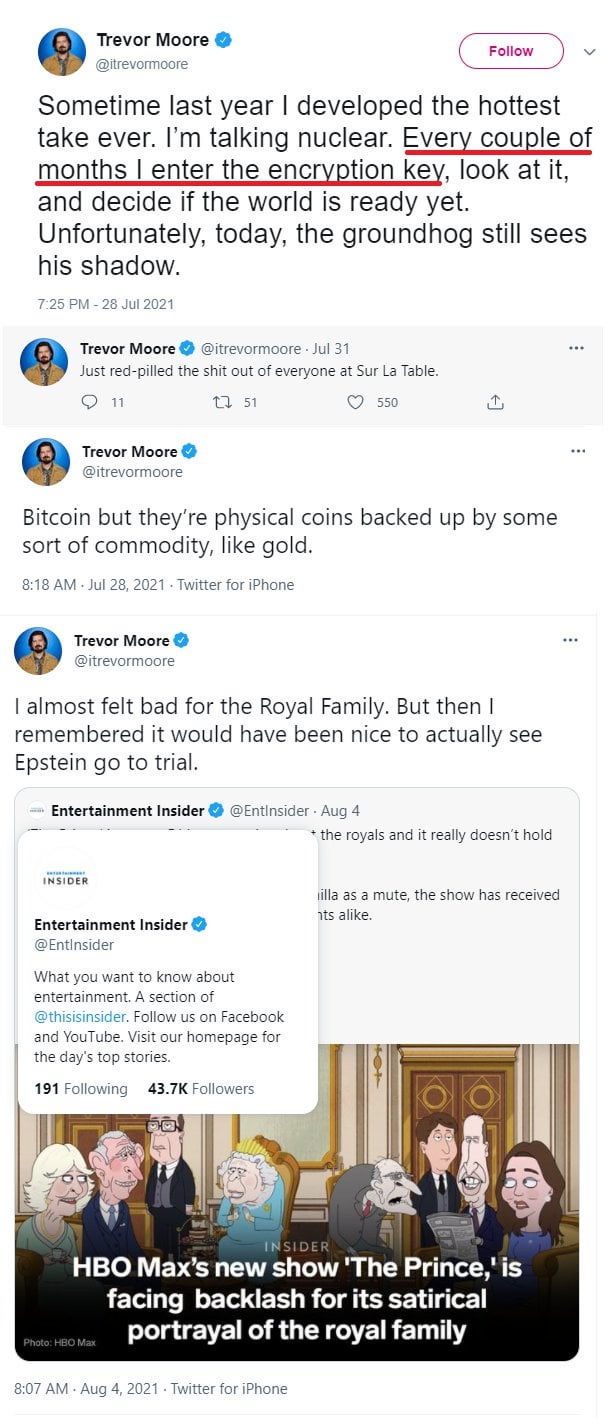Open more options on Royal Family tweet
612x1428 pixels.
click(x=570, y=640)
